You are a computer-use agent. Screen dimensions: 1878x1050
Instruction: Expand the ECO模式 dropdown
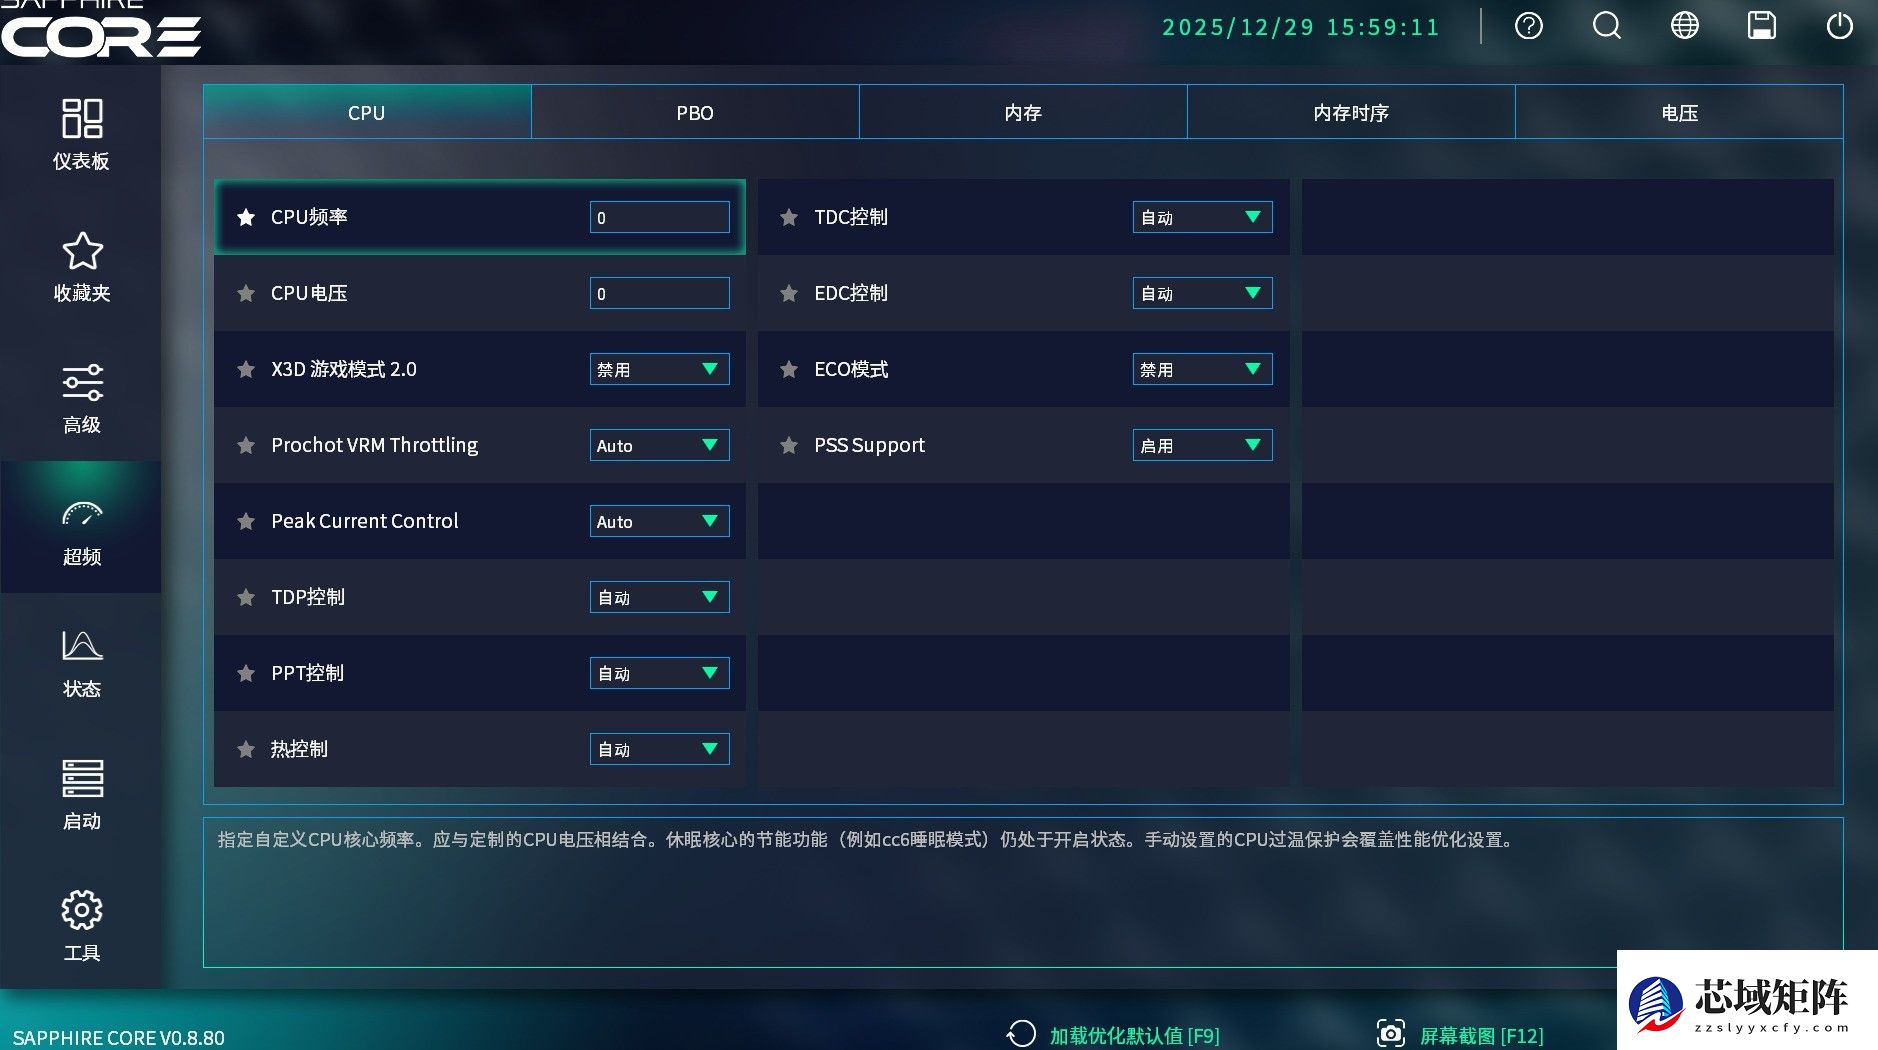[x=1202, y=369]
